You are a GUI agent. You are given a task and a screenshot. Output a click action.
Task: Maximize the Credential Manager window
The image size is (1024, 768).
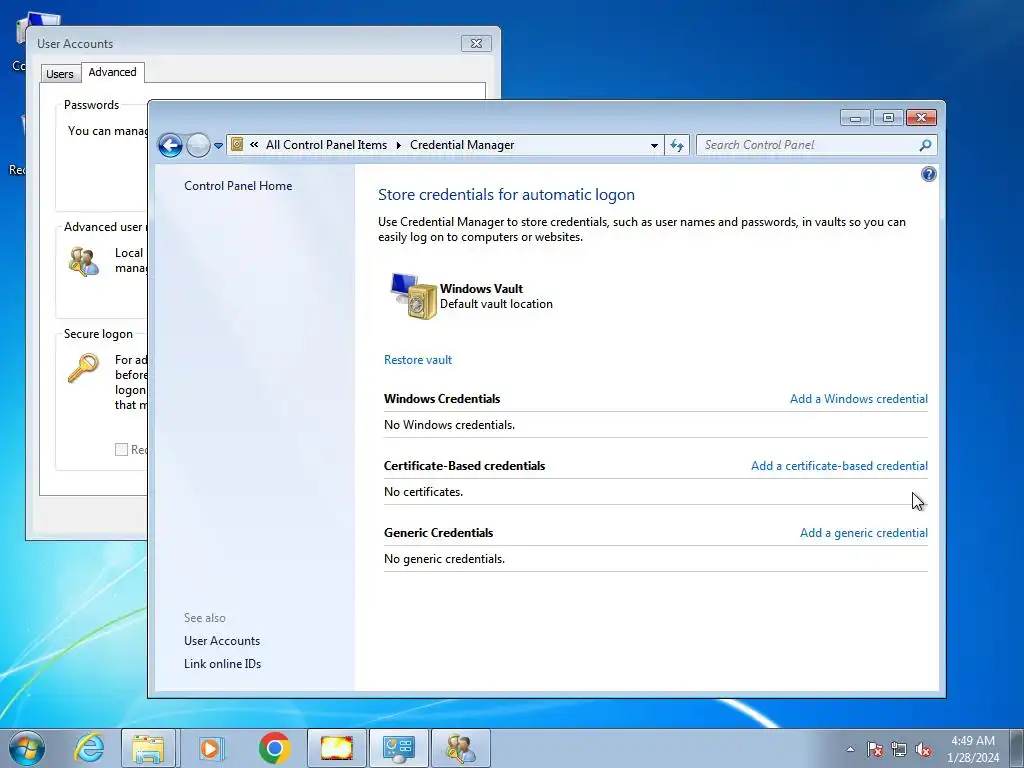(888, 118)
